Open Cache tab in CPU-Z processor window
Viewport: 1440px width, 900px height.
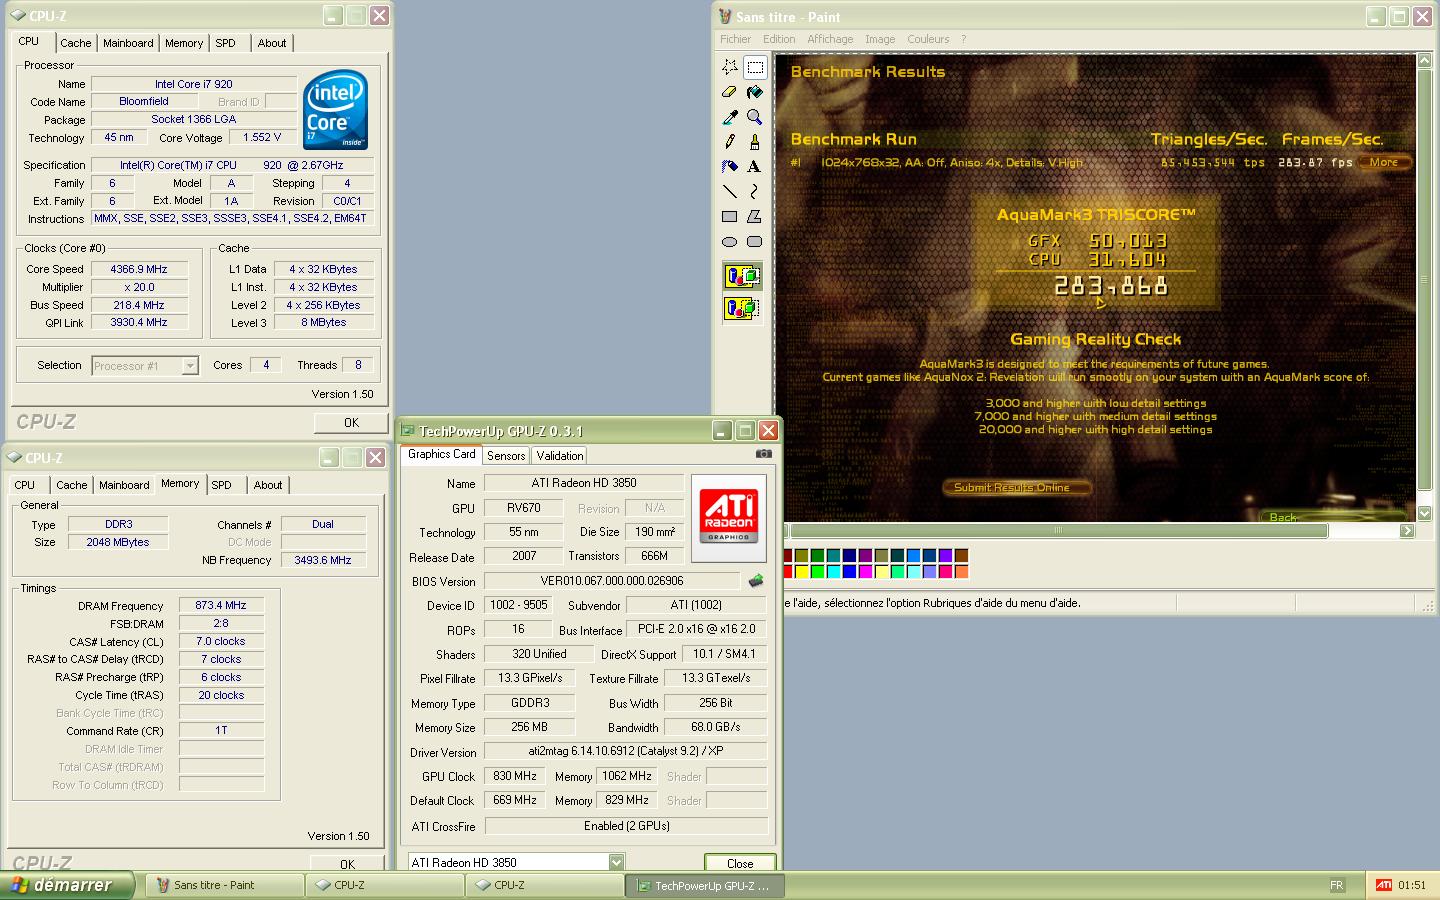75,43
